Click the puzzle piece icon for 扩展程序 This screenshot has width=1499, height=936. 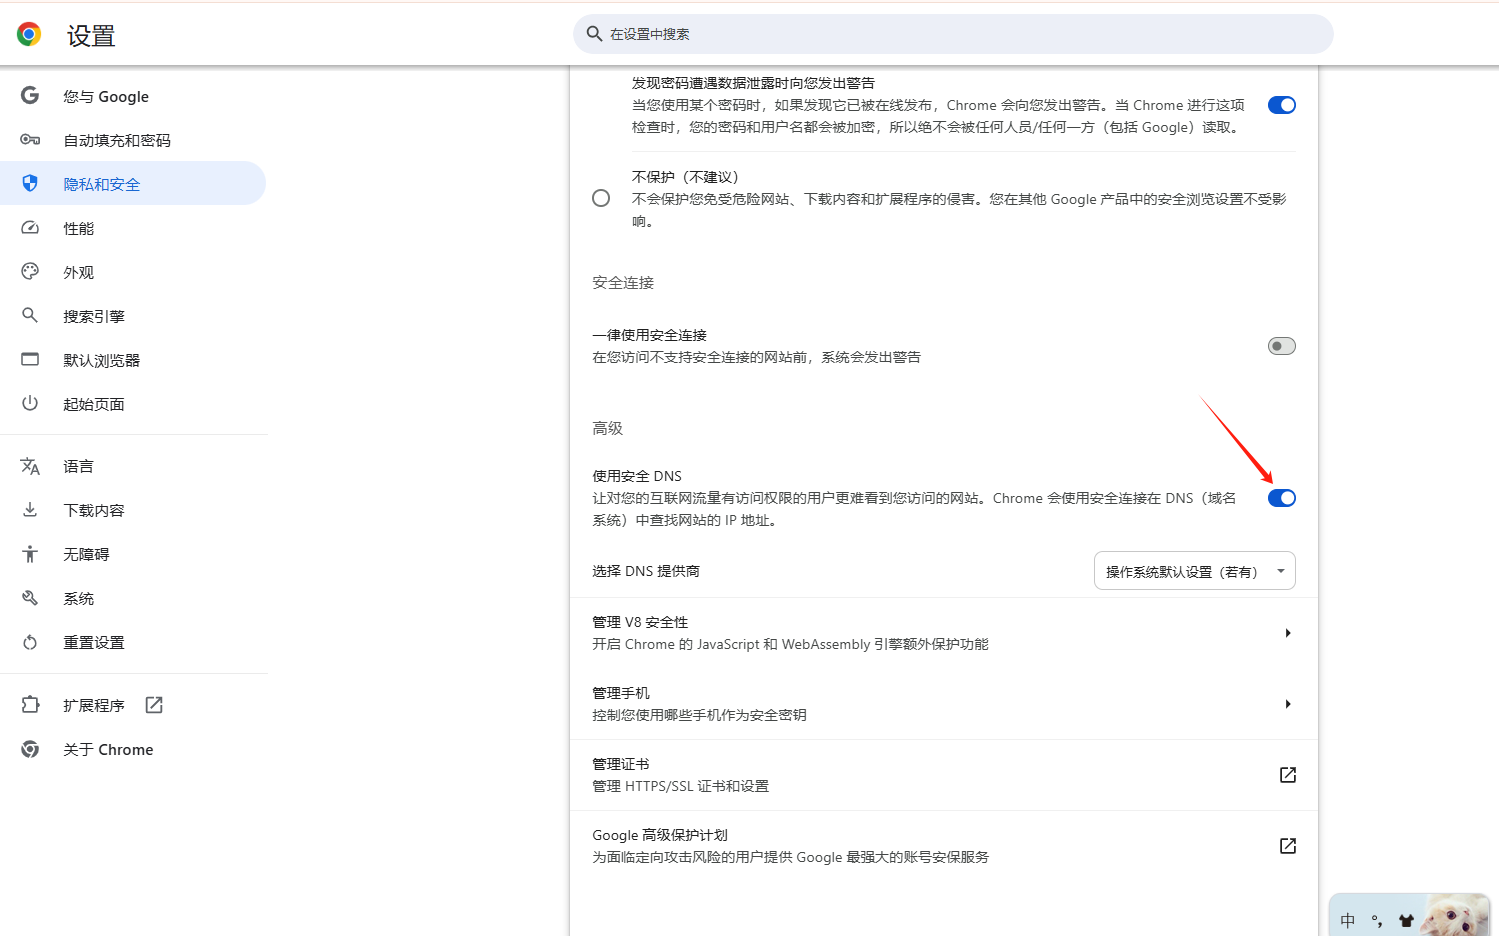pos(30,705)
